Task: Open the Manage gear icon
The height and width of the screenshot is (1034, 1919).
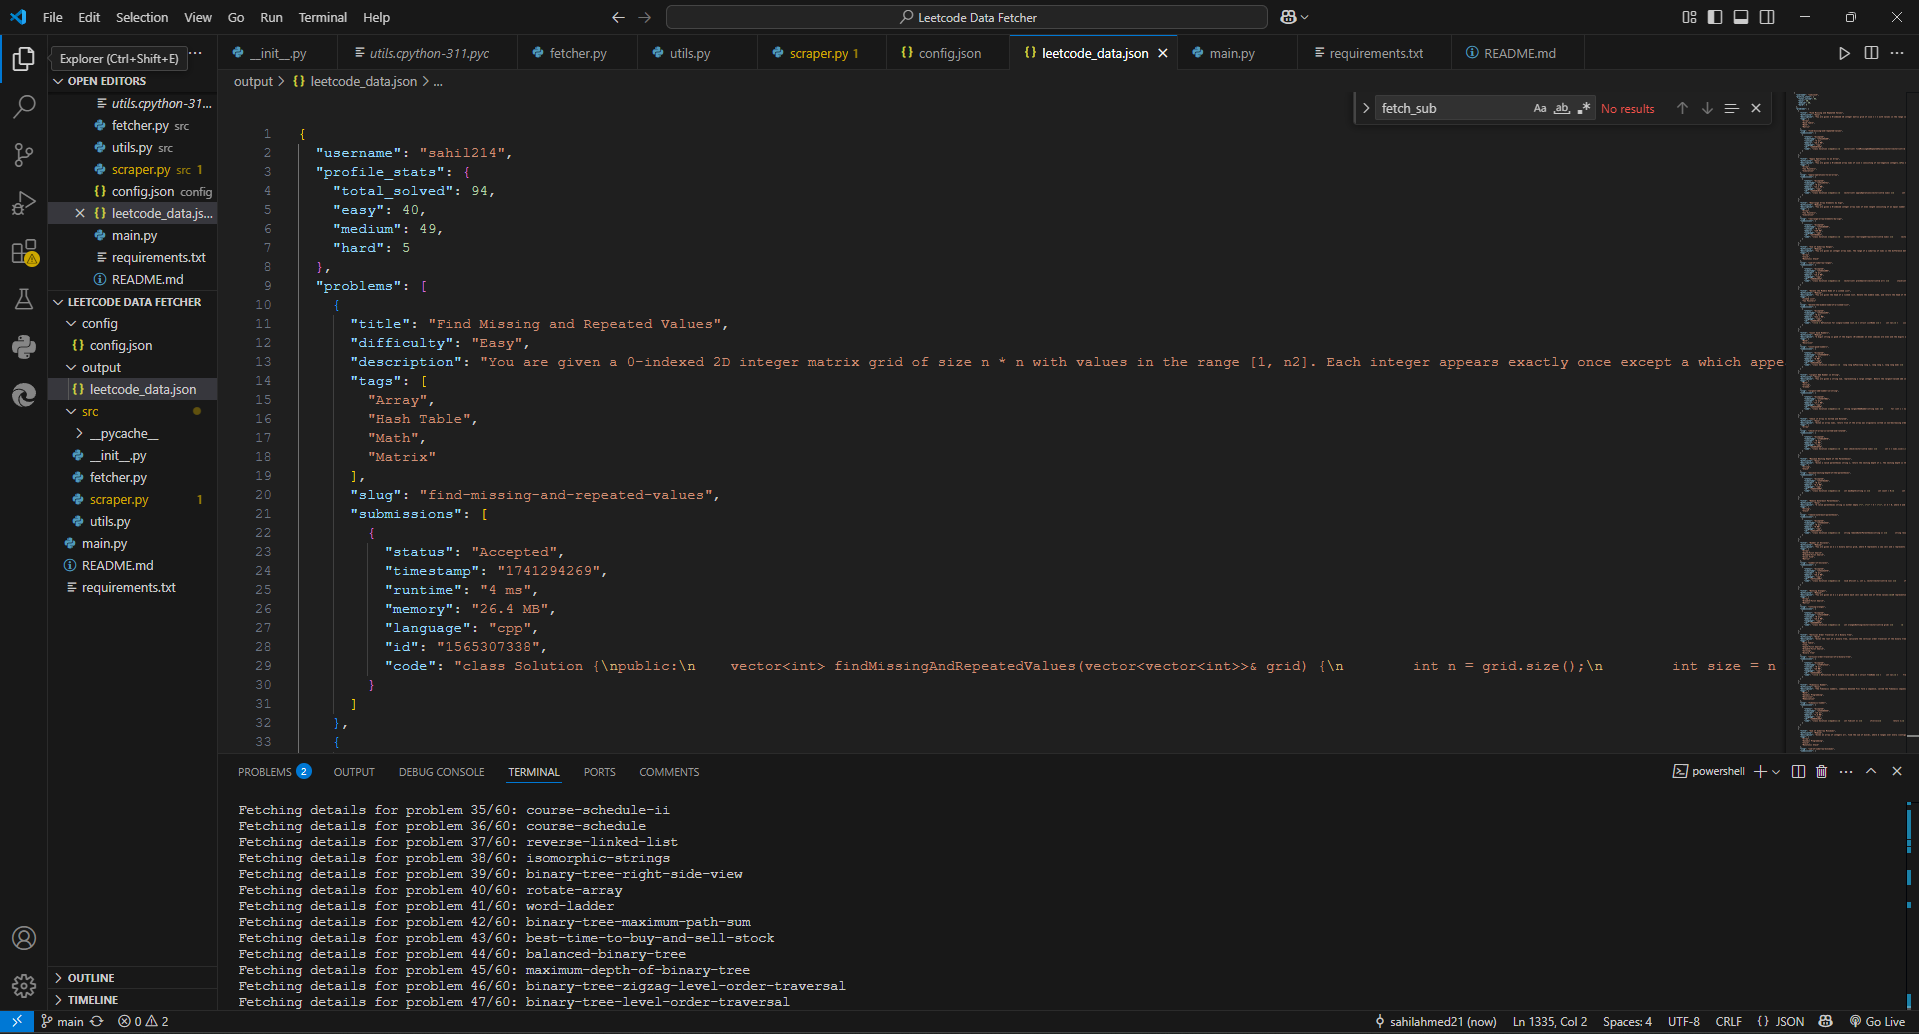Action: tap(24, 986)
